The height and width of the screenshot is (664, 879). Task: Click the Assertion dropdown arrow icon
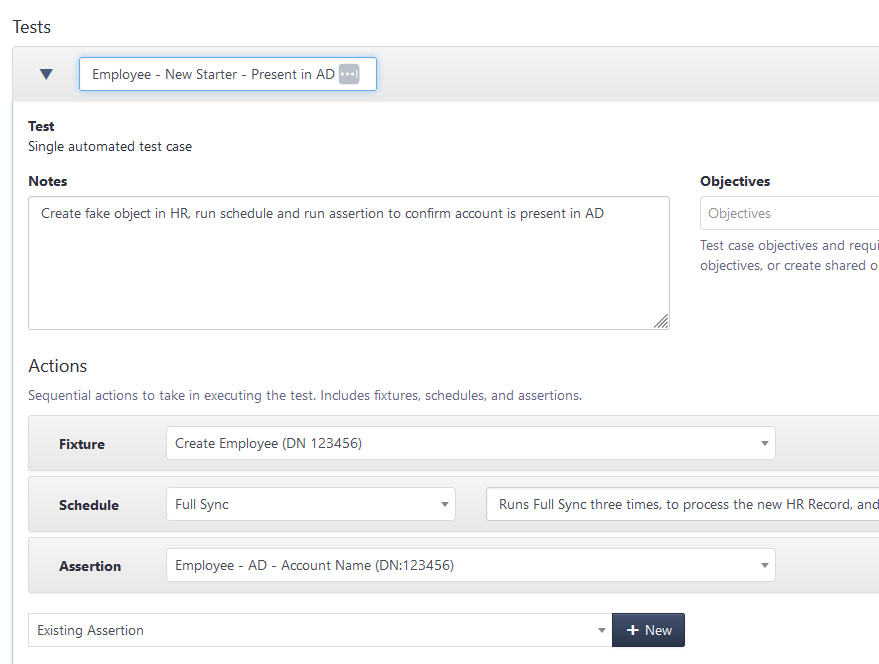[765, 566]
